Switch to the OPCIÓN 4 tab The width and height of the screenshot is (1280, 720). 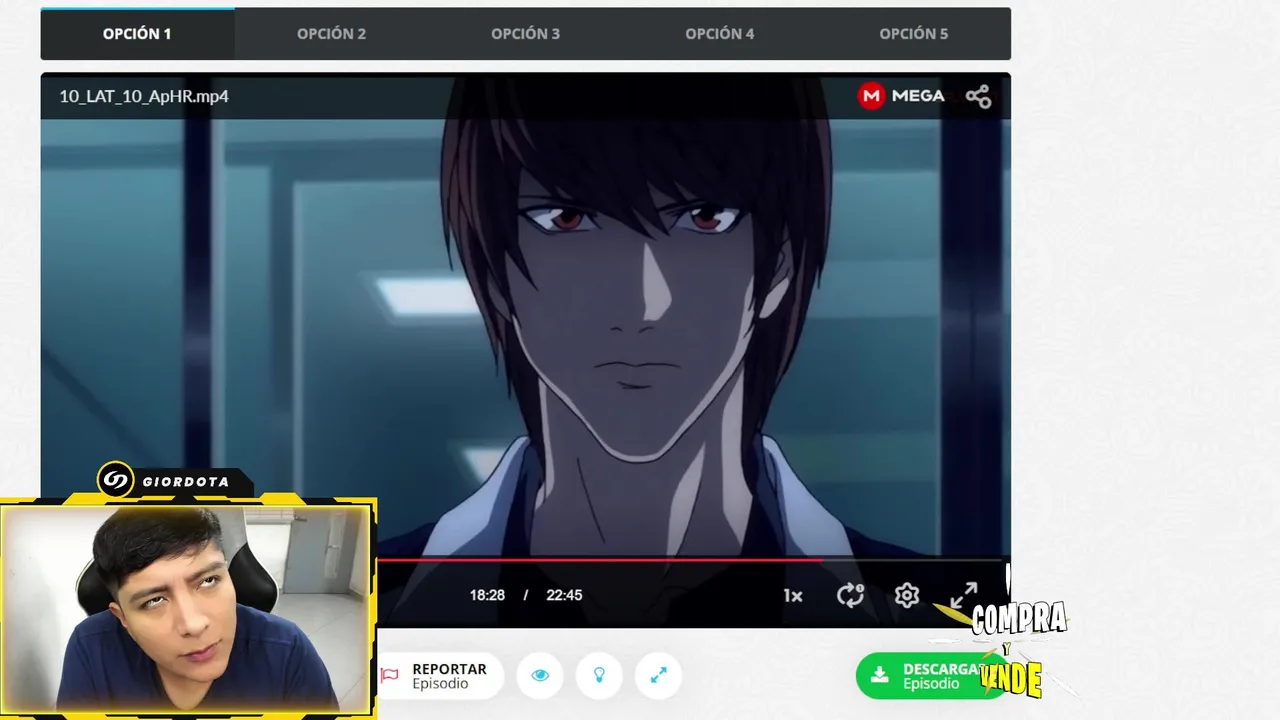pos(719,34)
